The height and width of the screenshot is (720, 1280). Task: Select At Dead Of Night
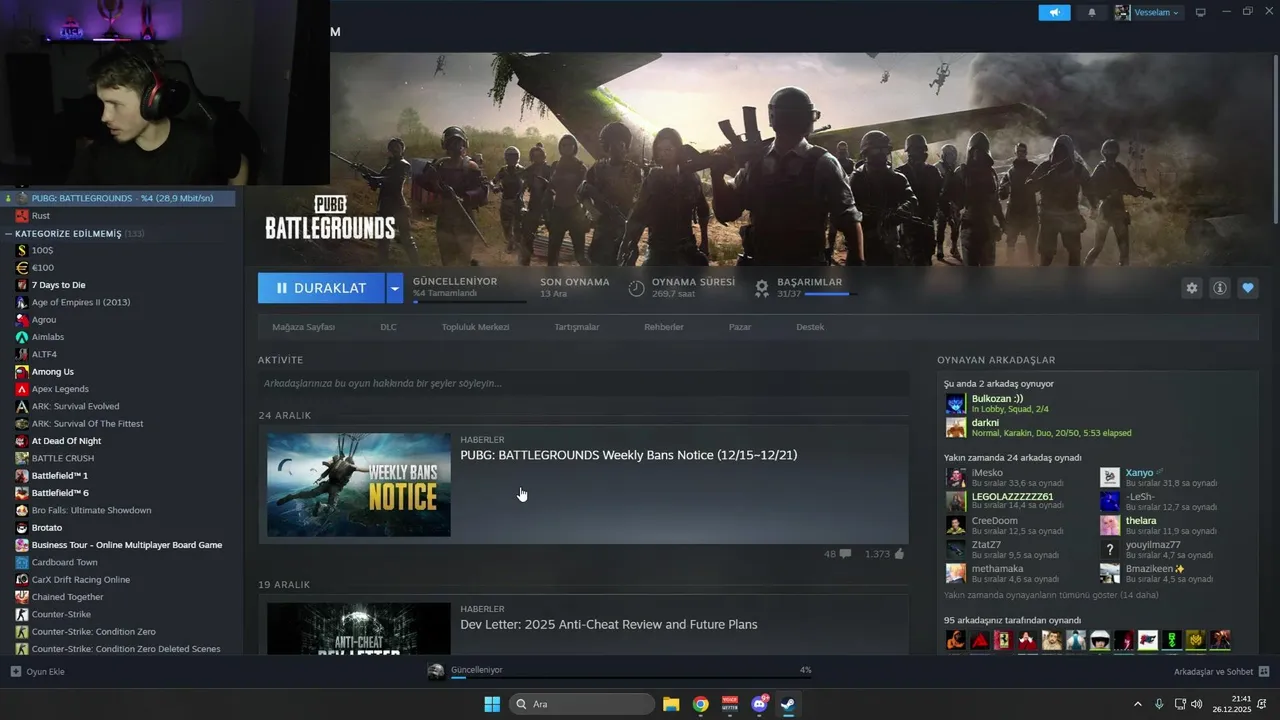point(66,441)
